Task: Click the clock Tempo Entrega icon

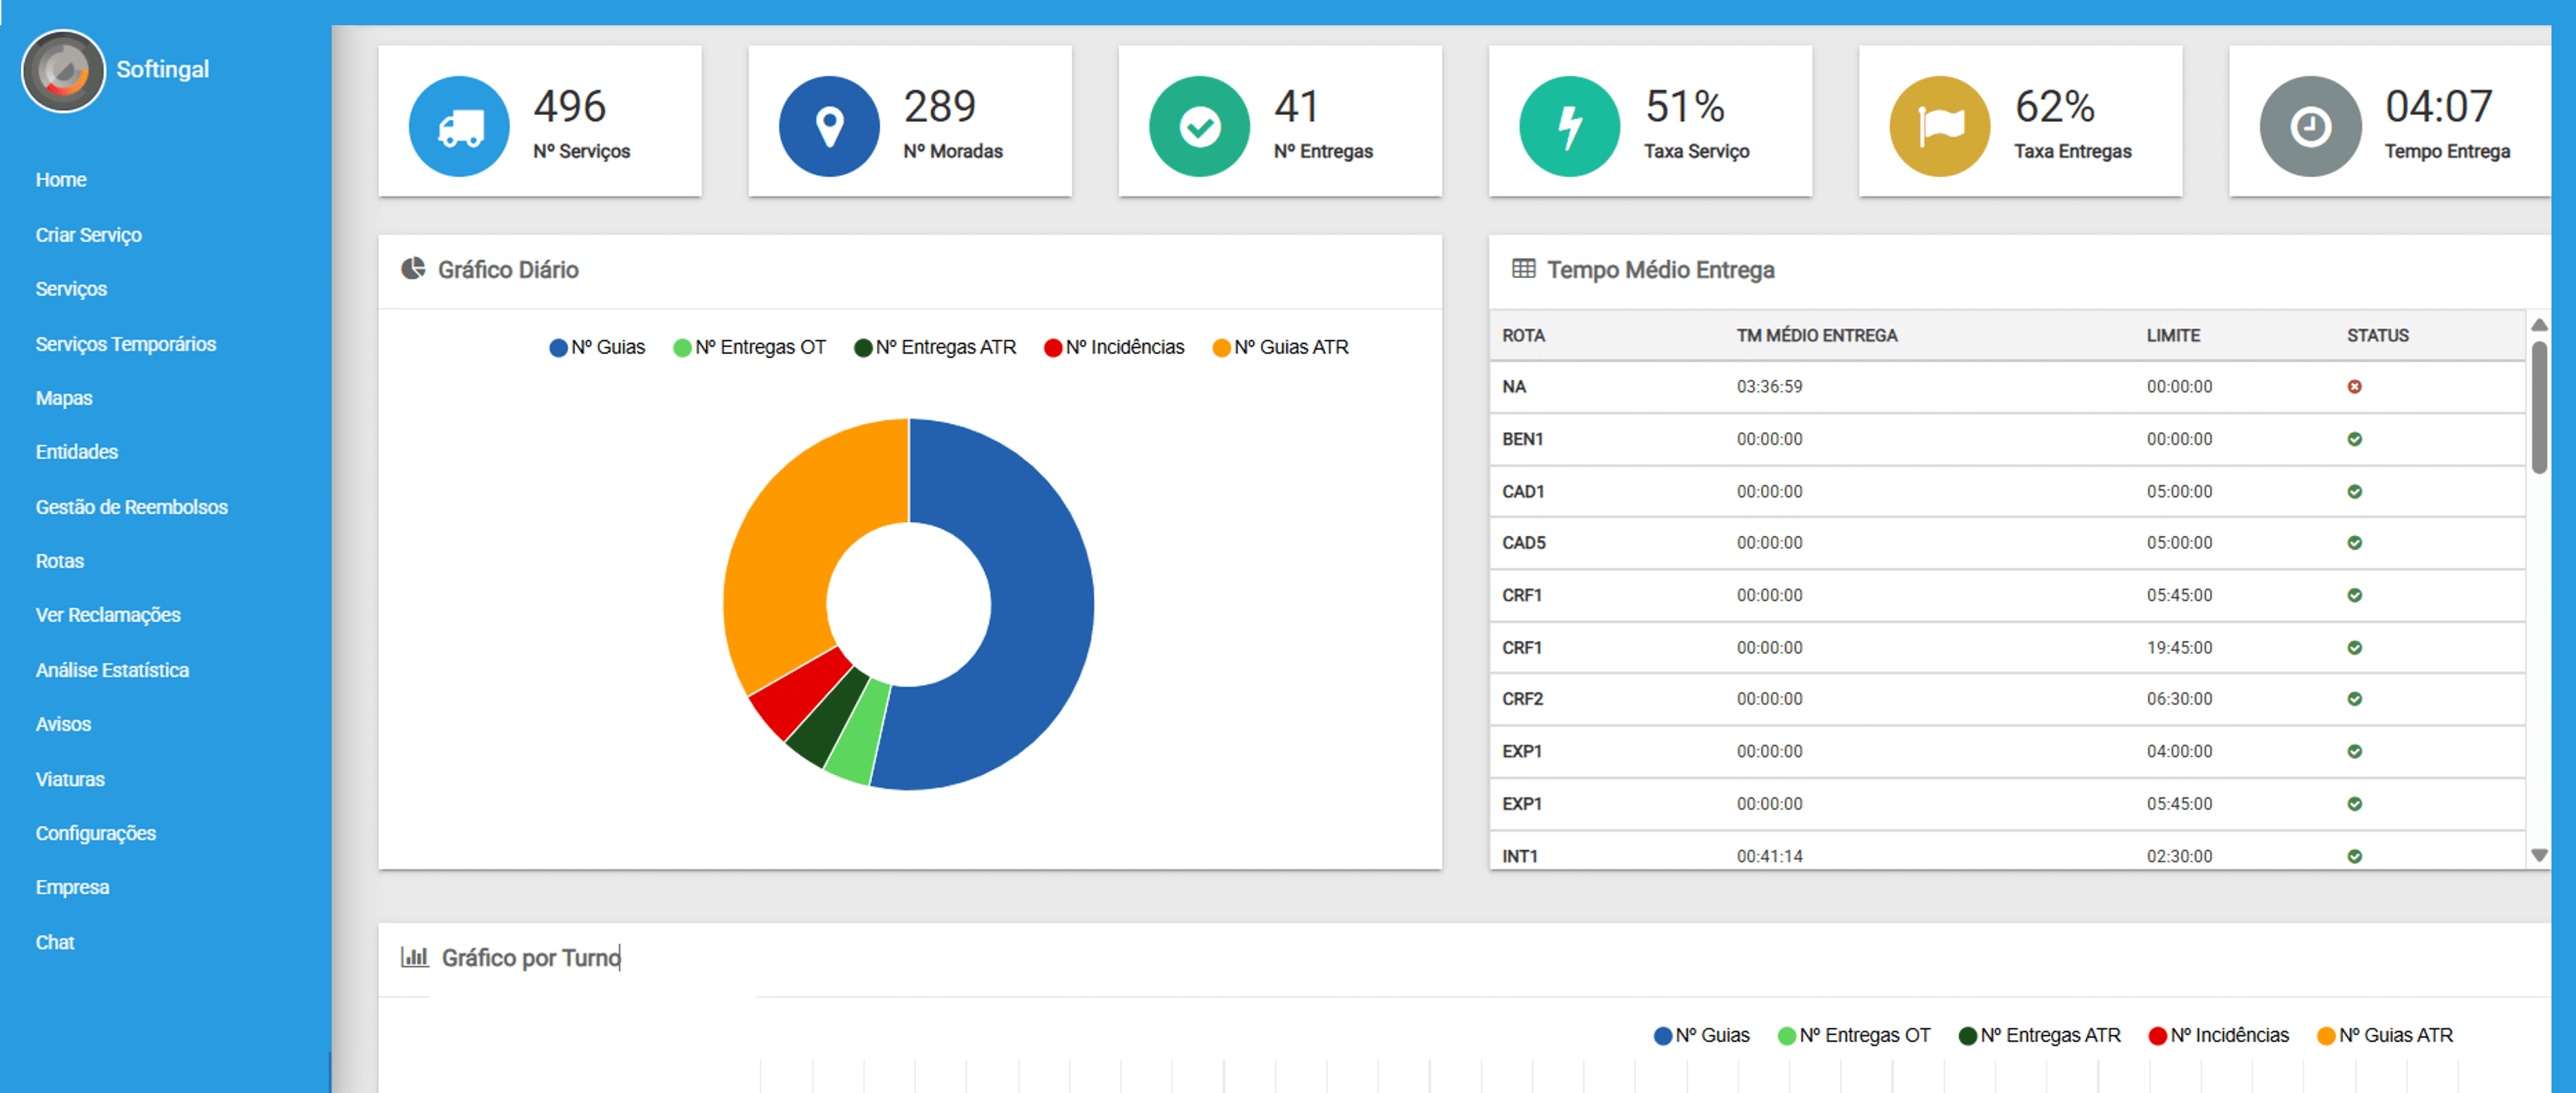Action: 2310,127
